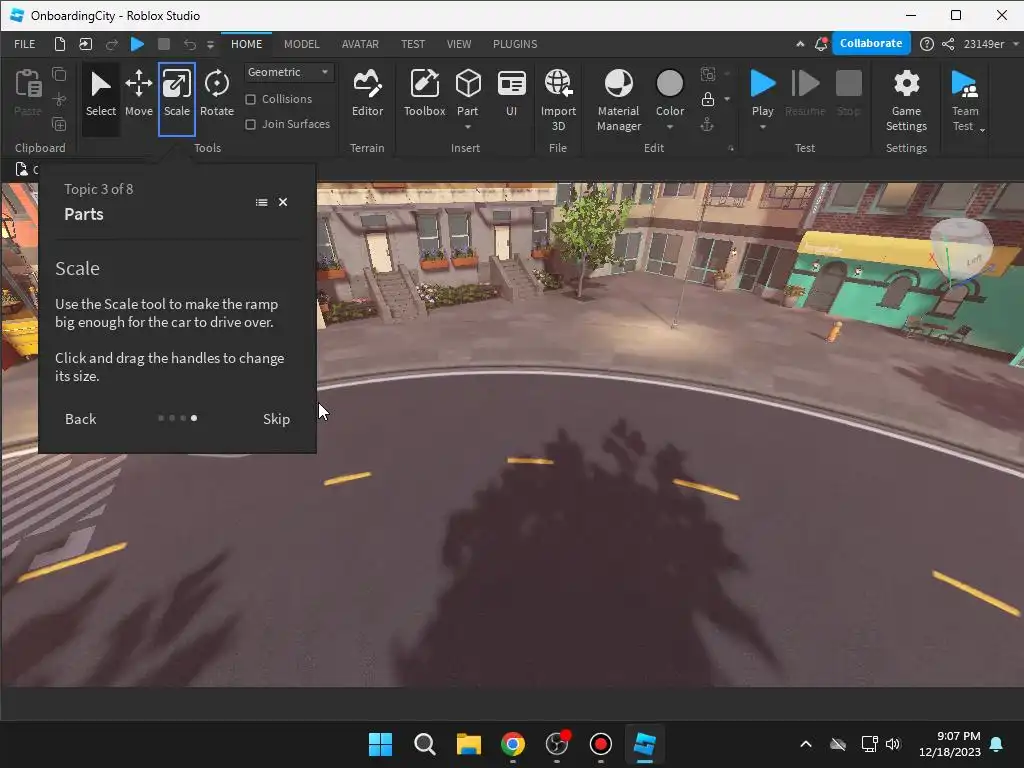The image size is (1024, 768).
Task: Open the Geometric mode dropdown
Action: point(289,72)
